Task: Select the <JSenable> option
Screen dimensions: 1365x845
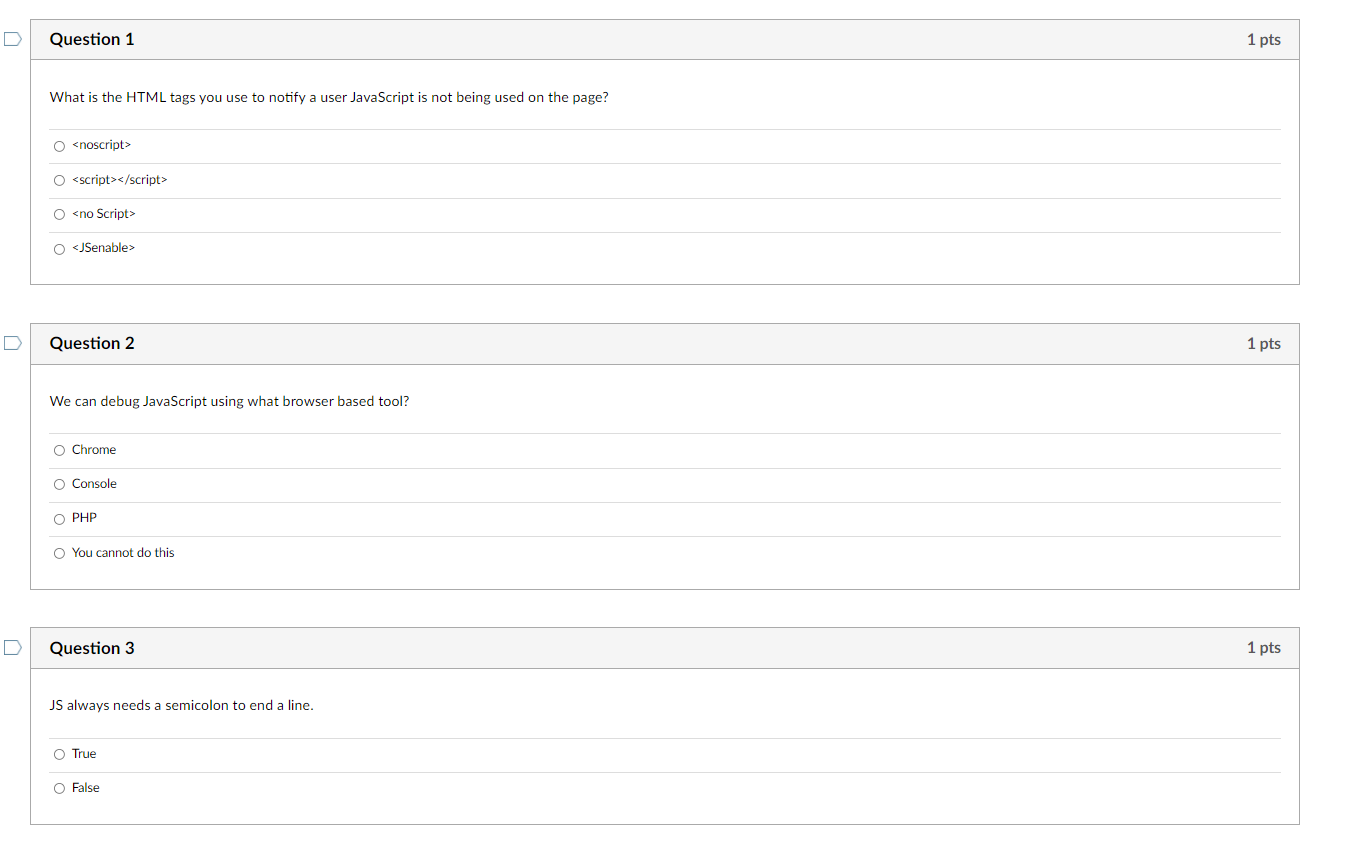Action: point(59,248)
